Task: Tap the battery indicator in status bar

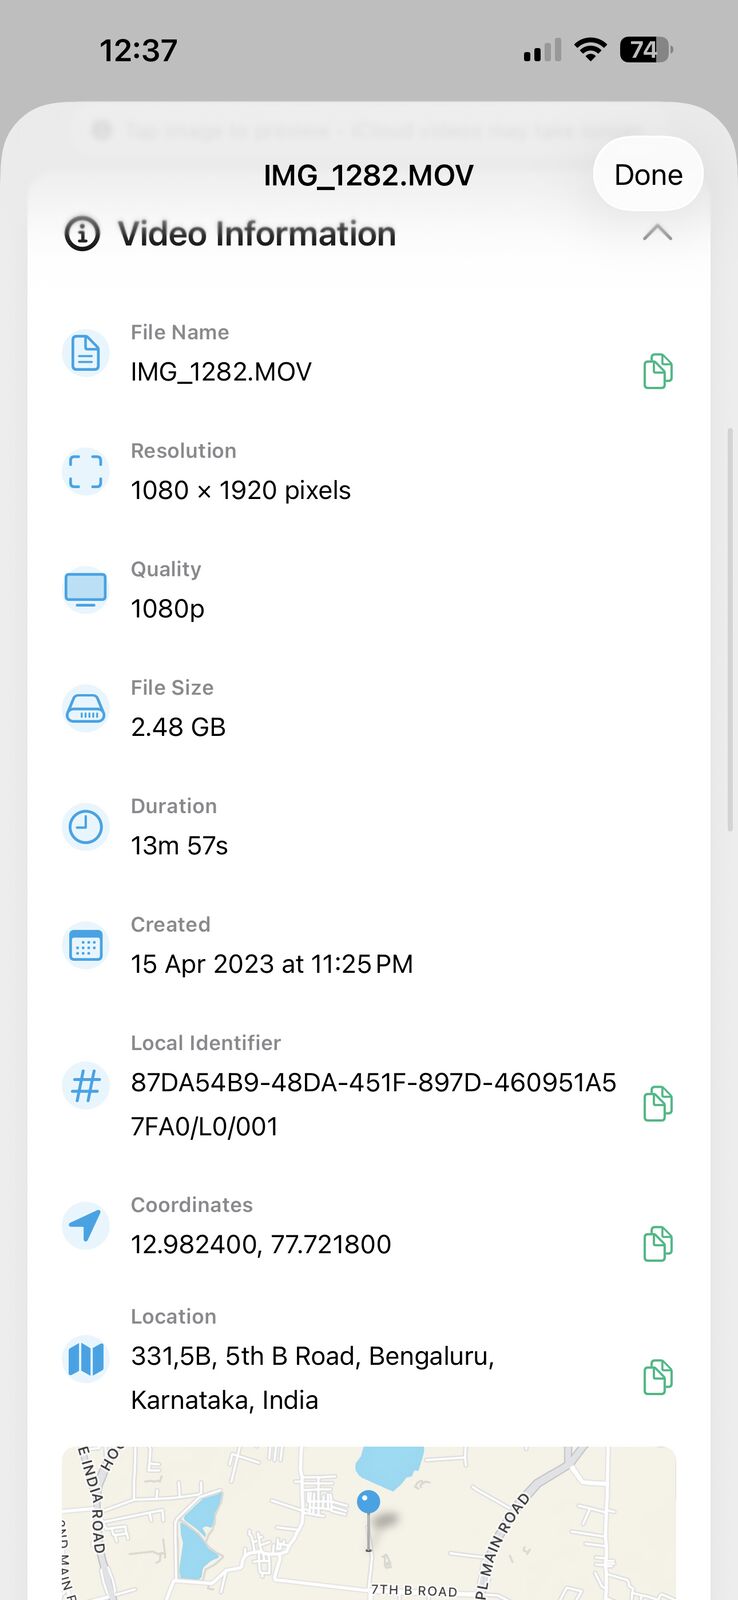Action: (x=646, y=50)
